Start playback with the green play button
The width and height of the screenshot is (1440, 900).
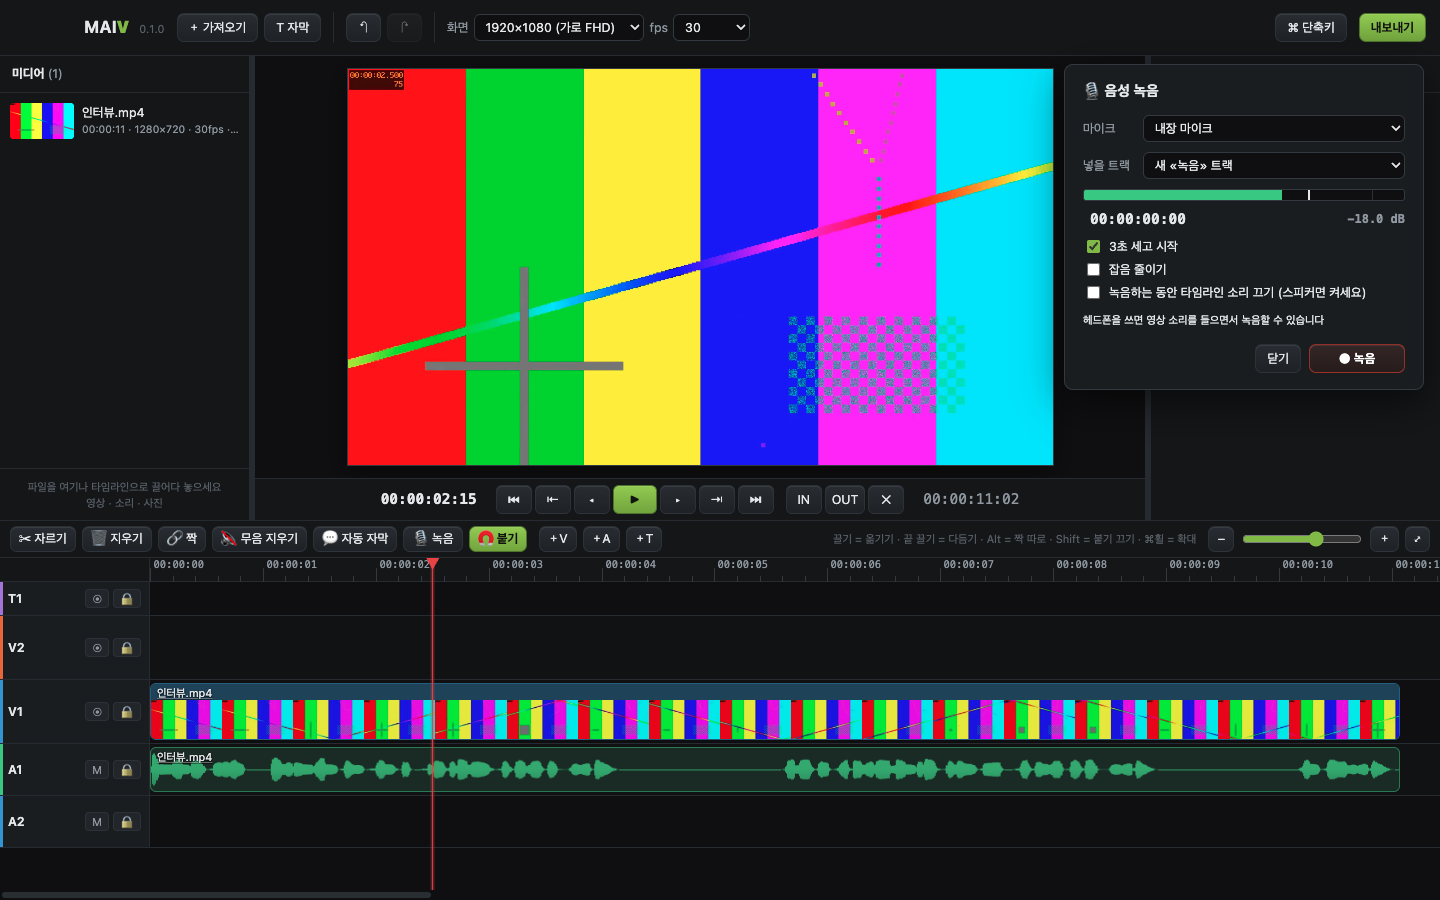coord(635,499)
